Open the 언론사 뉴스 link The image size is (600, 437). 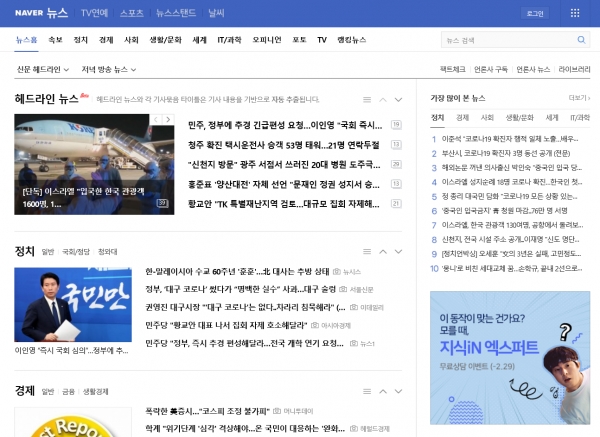coord(533,69)
